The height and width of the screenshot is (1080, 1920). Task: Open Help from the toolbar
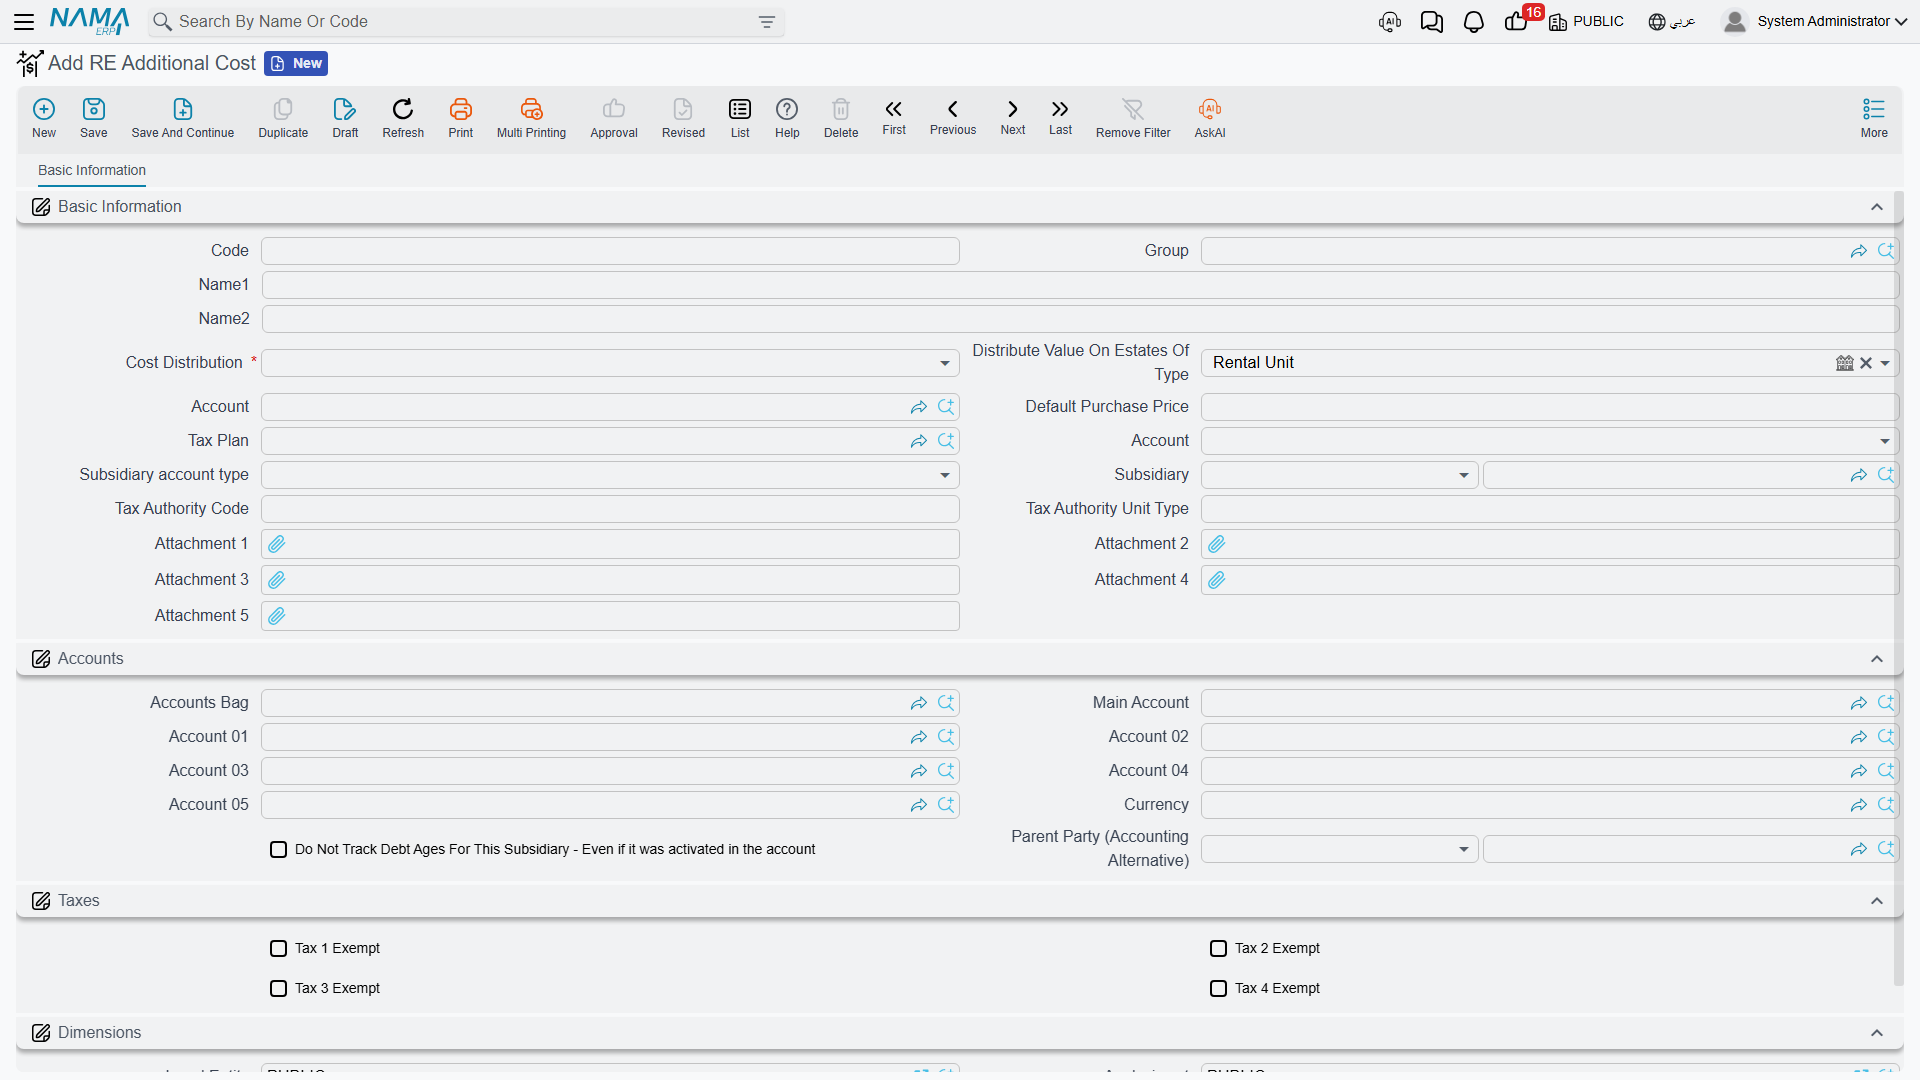787,118
